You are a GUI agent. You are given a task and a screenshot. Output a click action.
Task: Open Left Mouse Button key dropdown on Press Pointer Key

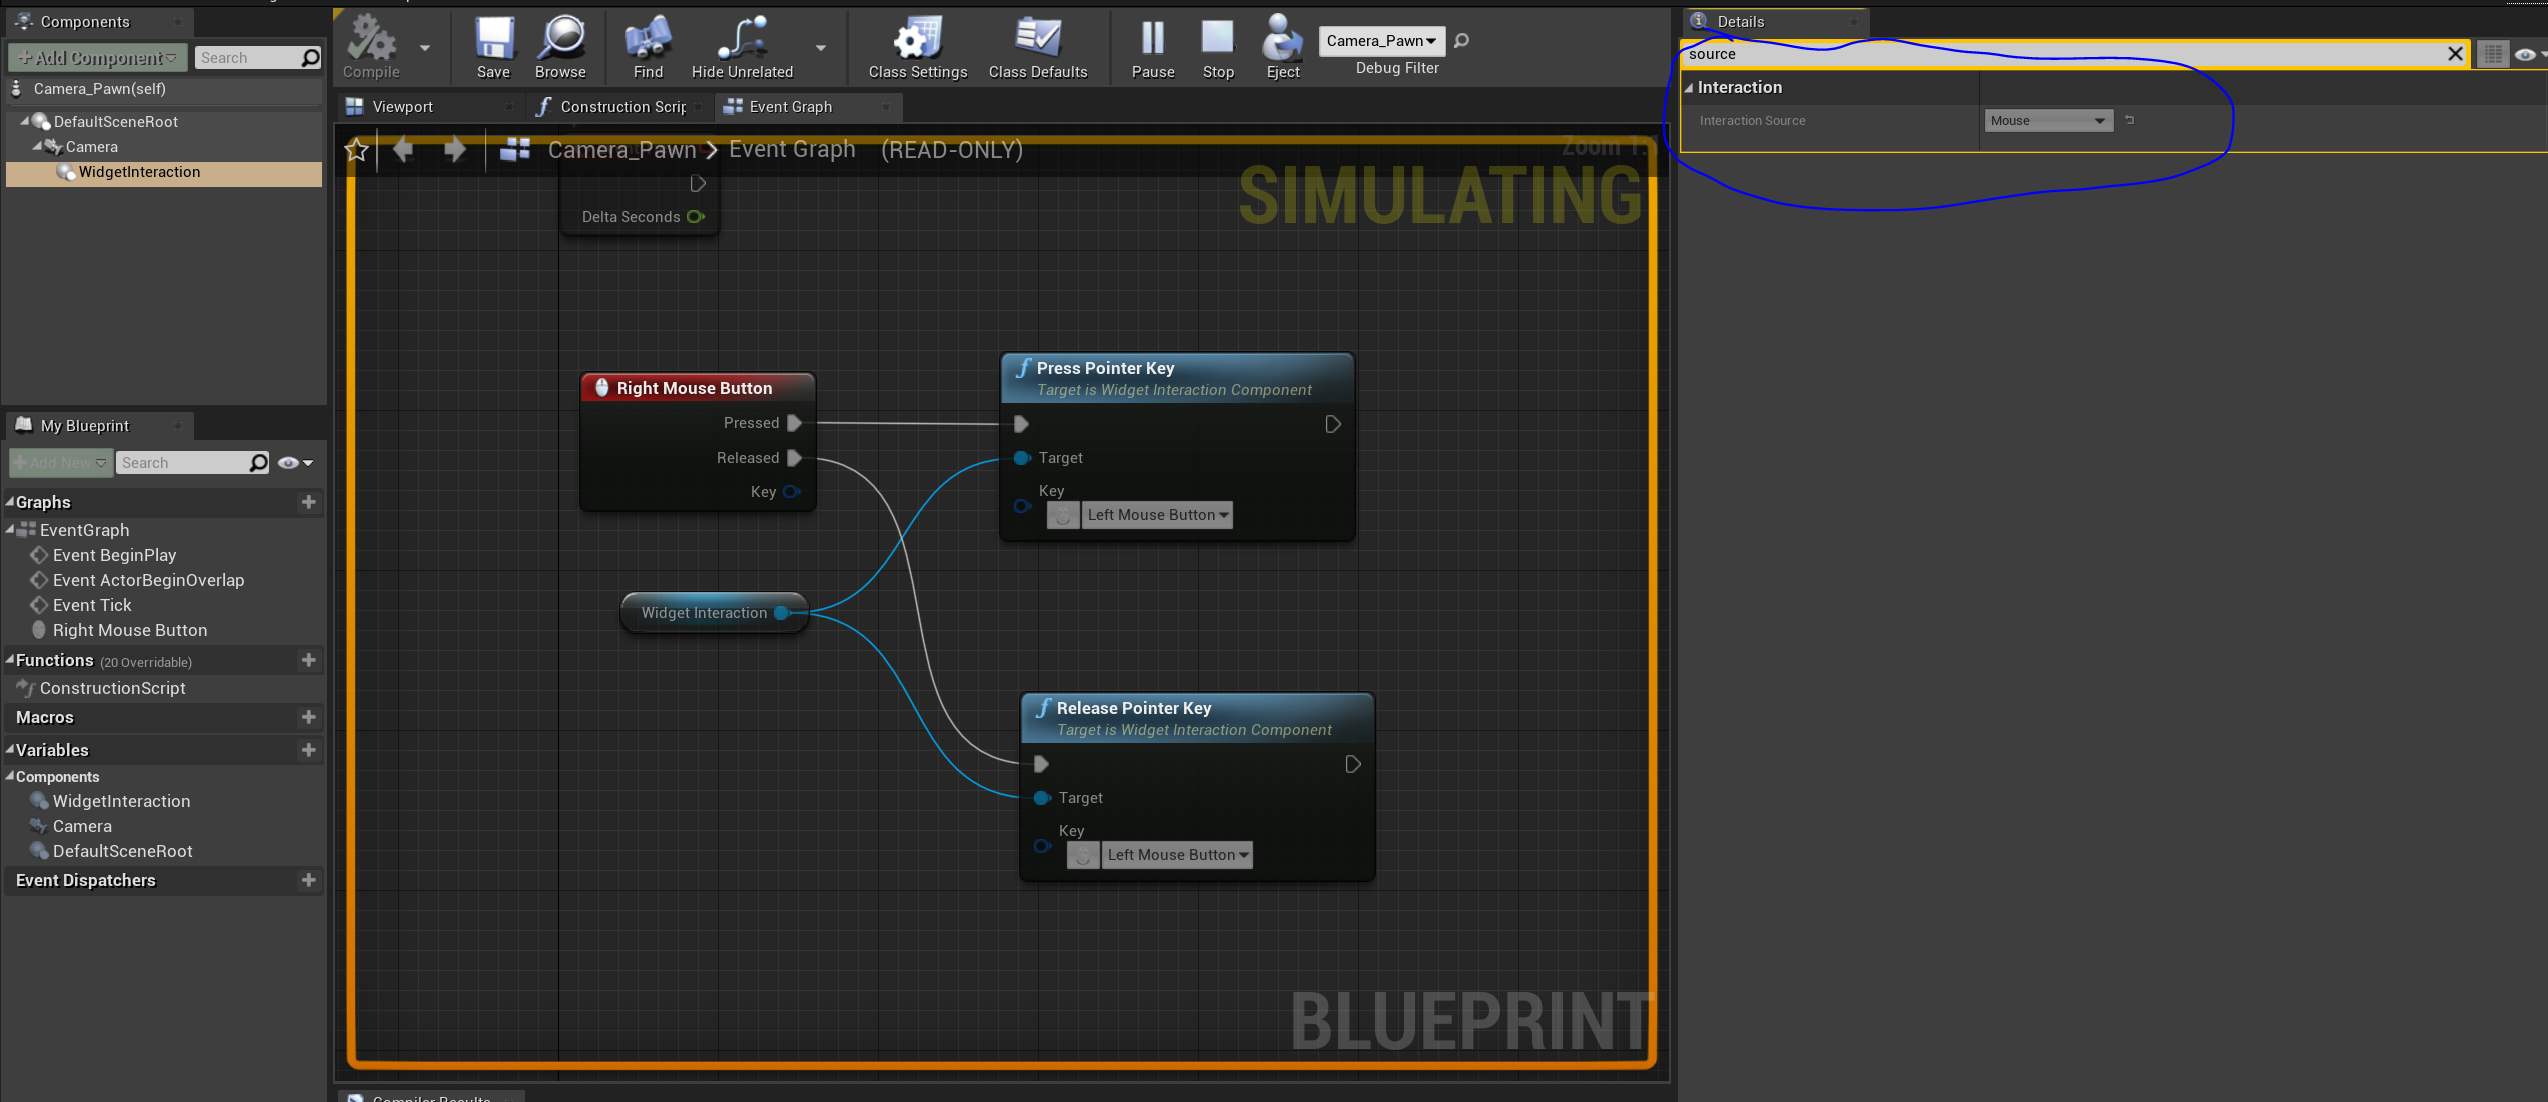(x=1157, y=514)
